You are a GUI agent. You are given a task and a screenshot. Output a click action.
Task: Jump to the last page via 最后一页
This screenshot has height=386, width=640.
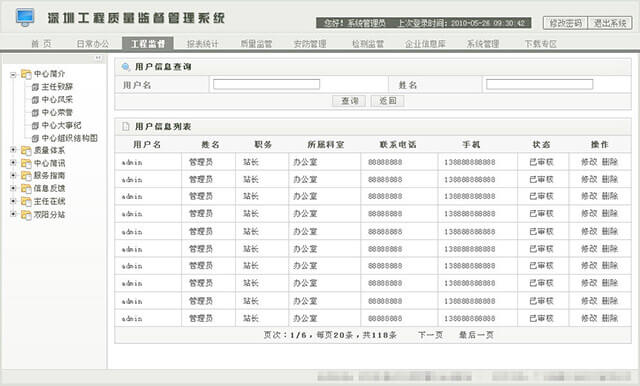(476, 335)
